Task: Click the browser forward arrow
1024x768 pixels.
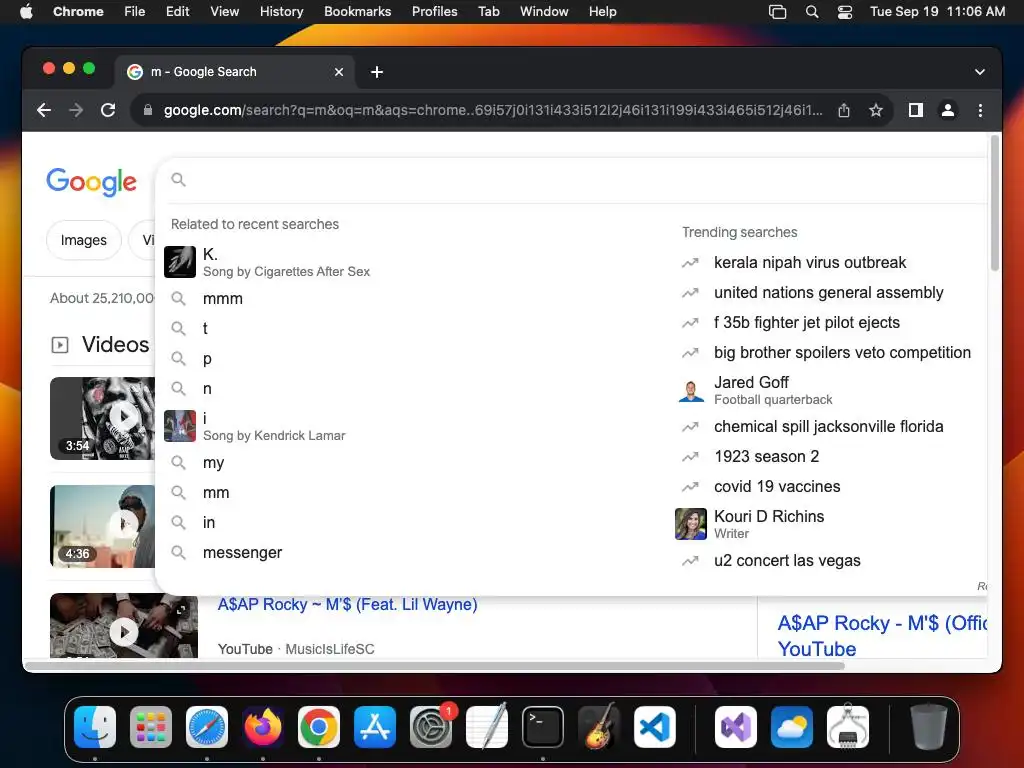Action: tap(76, 110)
